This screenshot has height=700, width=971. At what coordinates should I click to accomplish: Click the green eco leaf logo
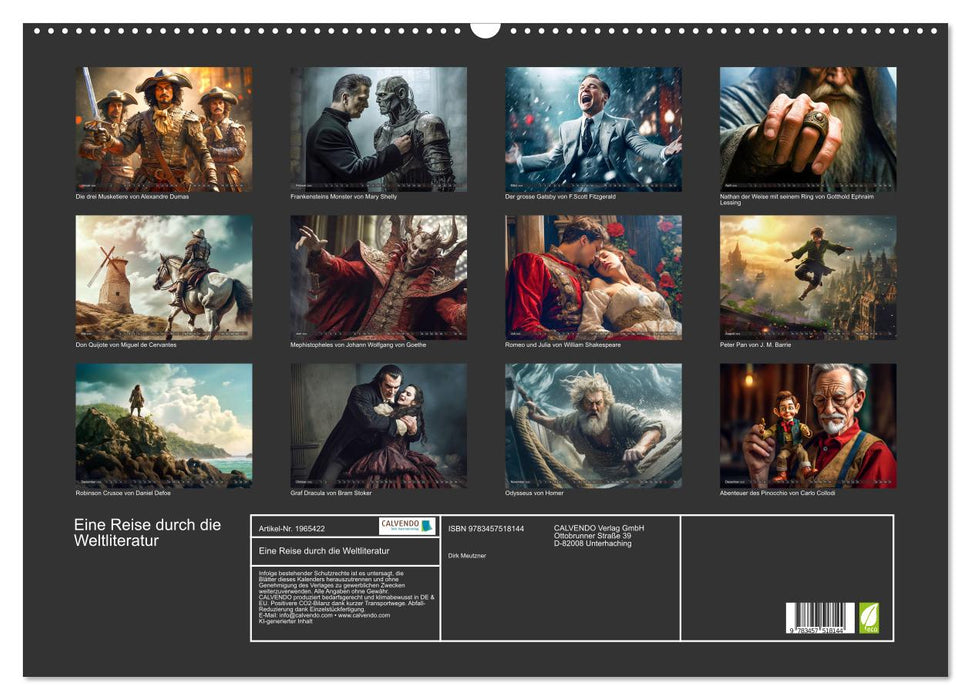coord(869,617)
